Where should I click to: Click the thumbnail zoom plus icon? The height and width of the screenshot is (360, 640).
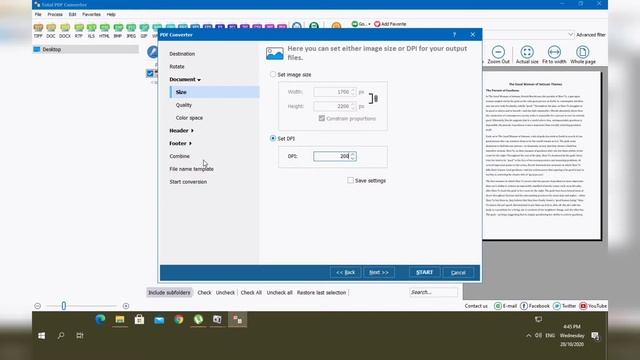[x=126, y=306]
